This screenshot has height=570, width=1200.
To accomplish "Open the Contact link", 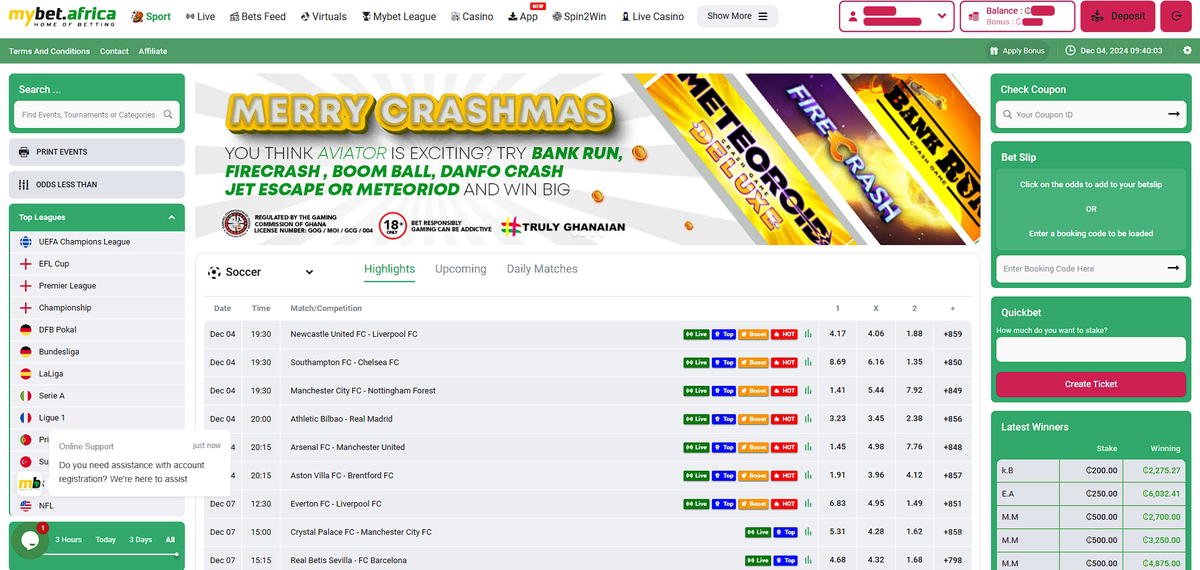I will pos(114,51).
